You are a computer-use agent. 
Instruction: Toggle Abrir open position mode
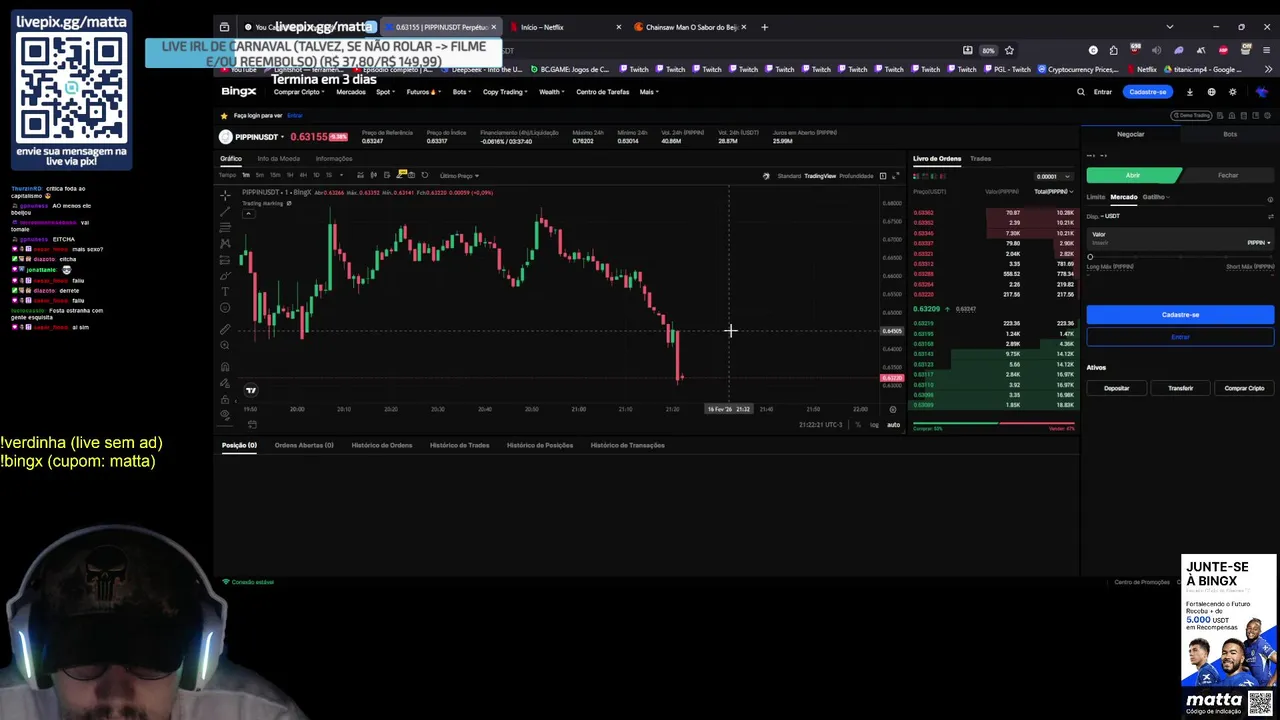pos(1133,175)
